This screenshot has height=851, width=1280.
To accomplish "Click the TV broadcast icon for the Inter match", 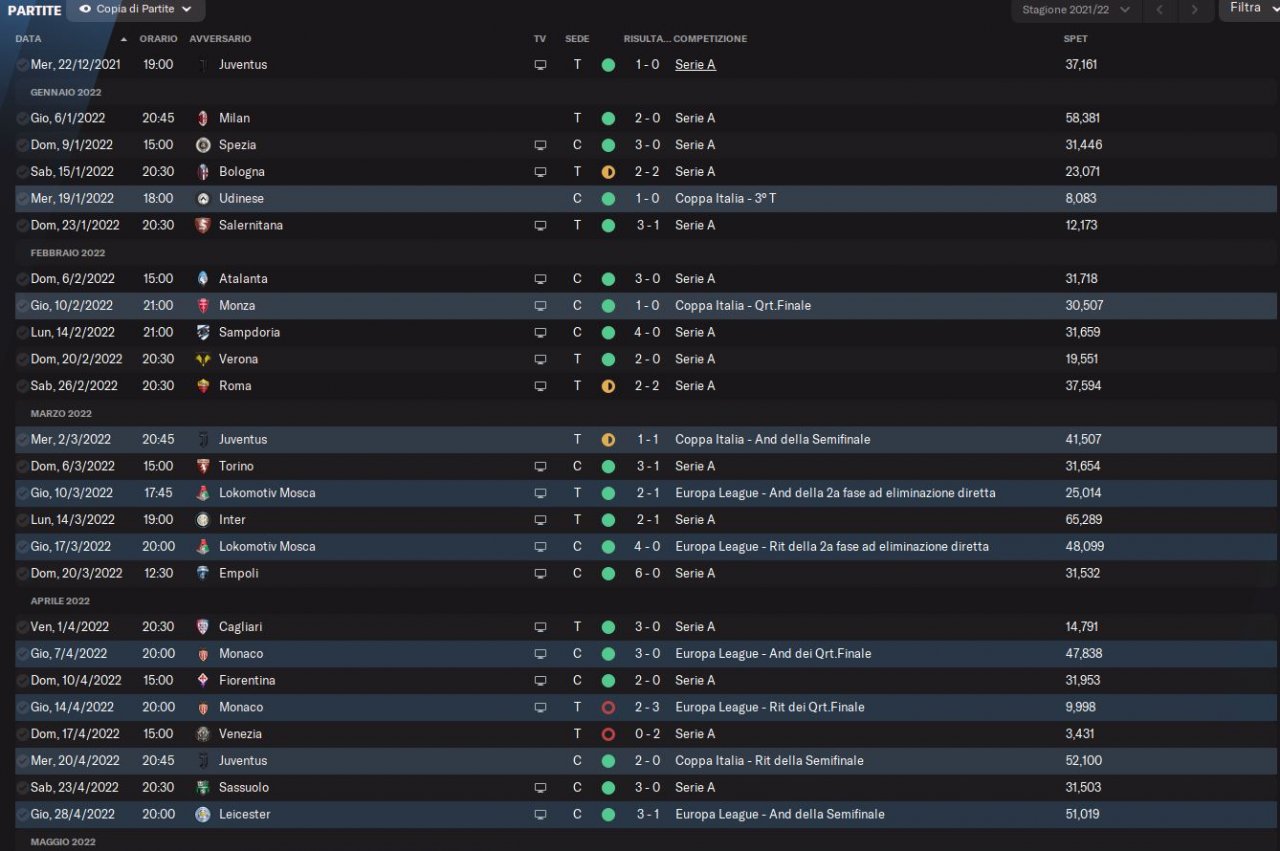I will [x=540, y=520].
